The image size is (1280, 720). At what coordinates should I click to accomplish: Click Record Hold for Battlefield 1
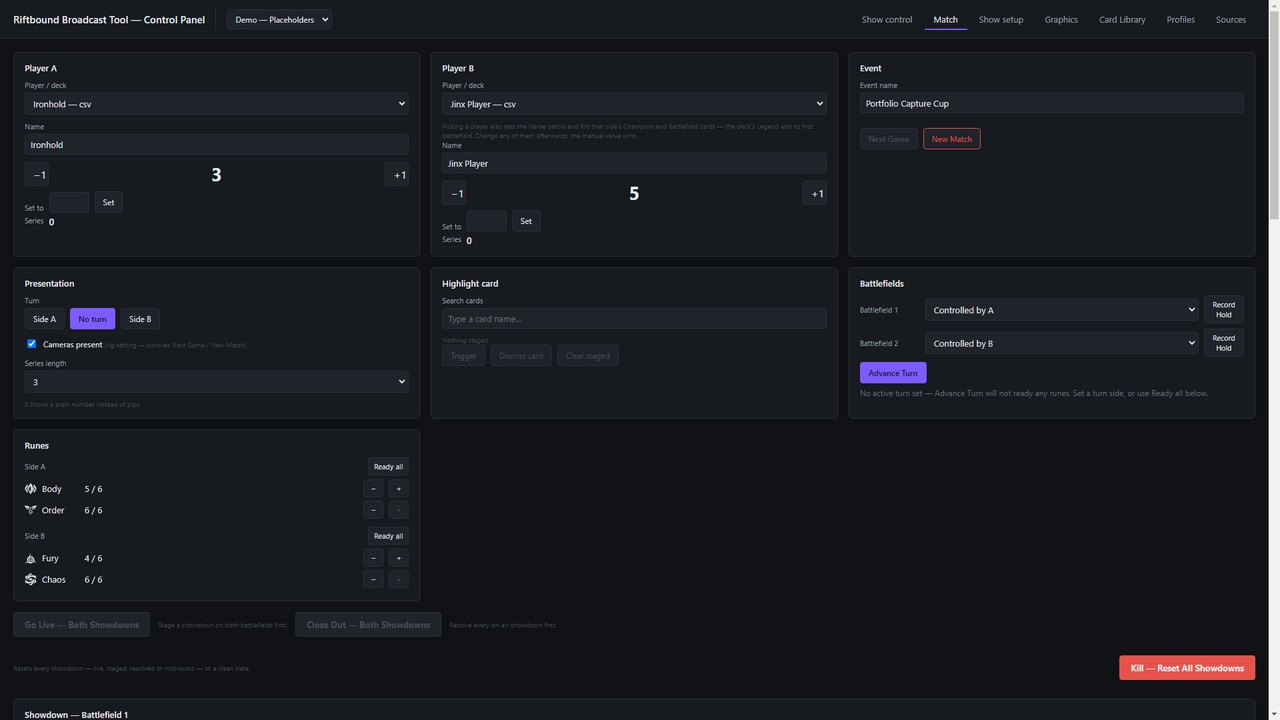pos(1224,310)
